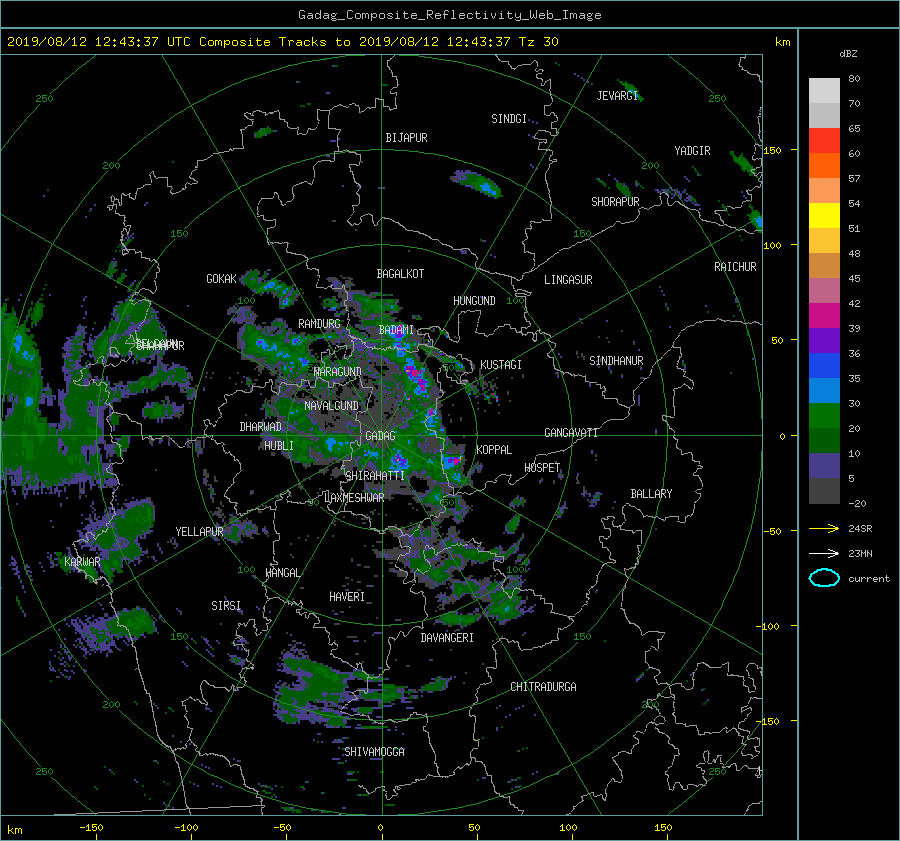Select the purple 10 dBZ color swatch
This screenshot has height=841, width=900.
[x=824, y=465]
